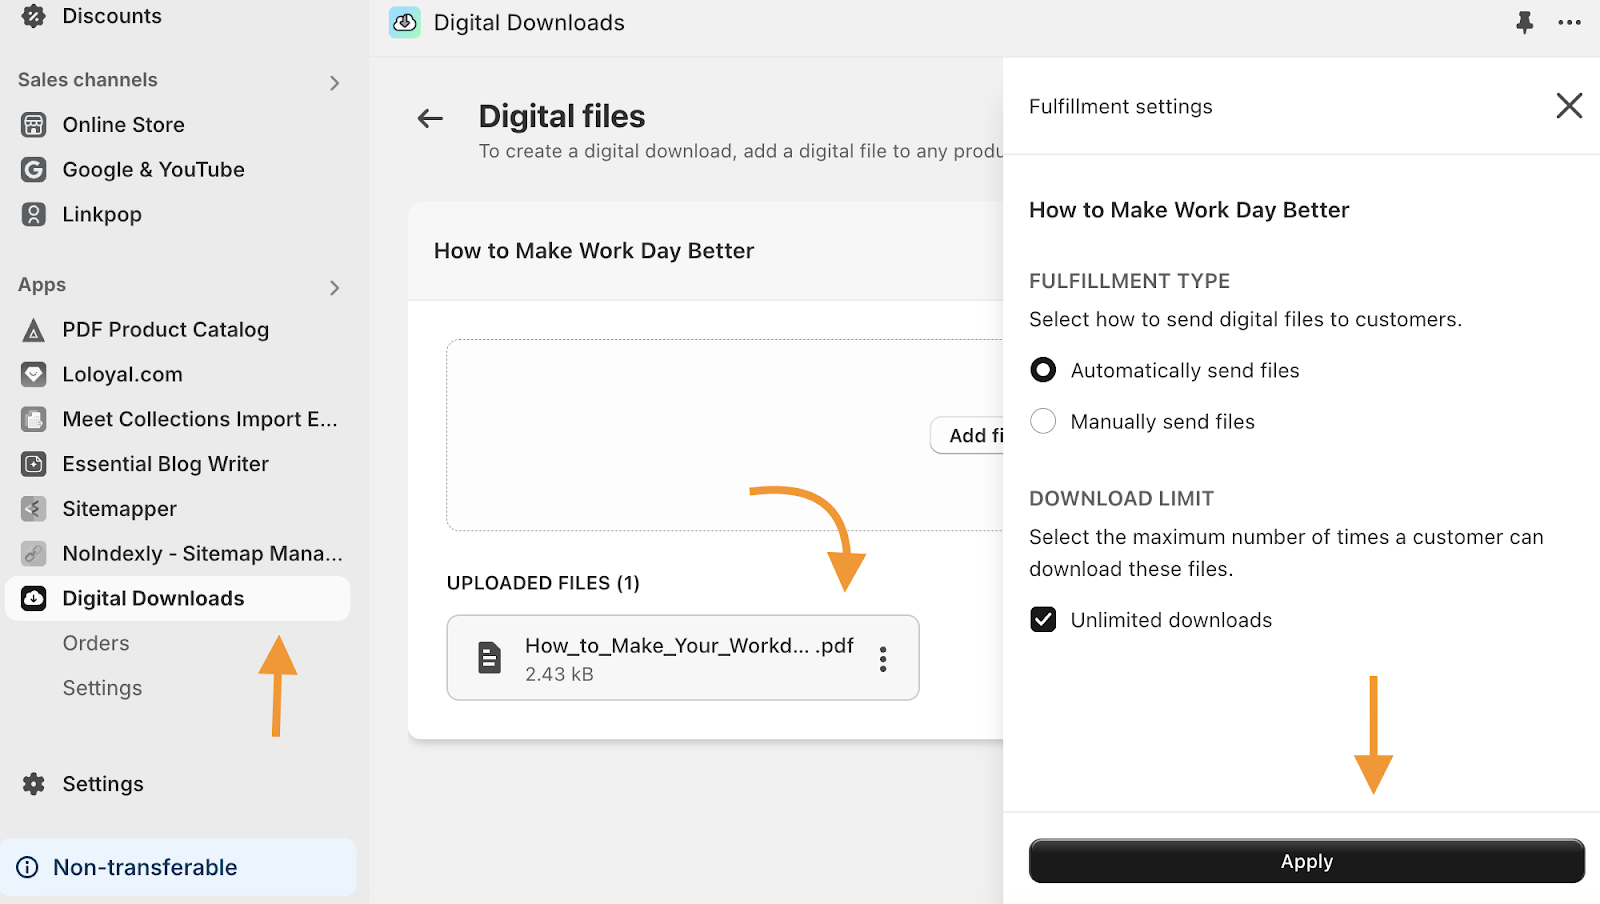Screen dimensions: 1600x904
Task: Click the Discounts icon in sidebar
Action: 33,15
